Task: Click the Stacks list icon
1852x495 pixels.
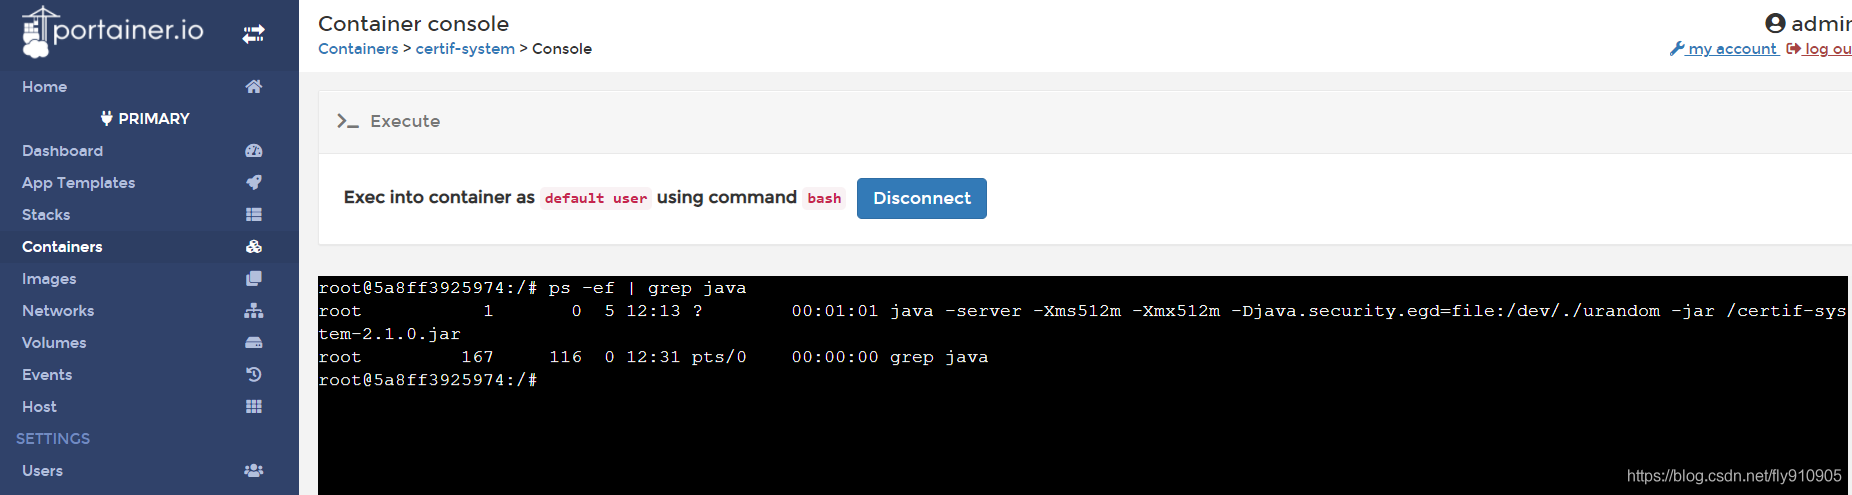Action: coord(254,215)
